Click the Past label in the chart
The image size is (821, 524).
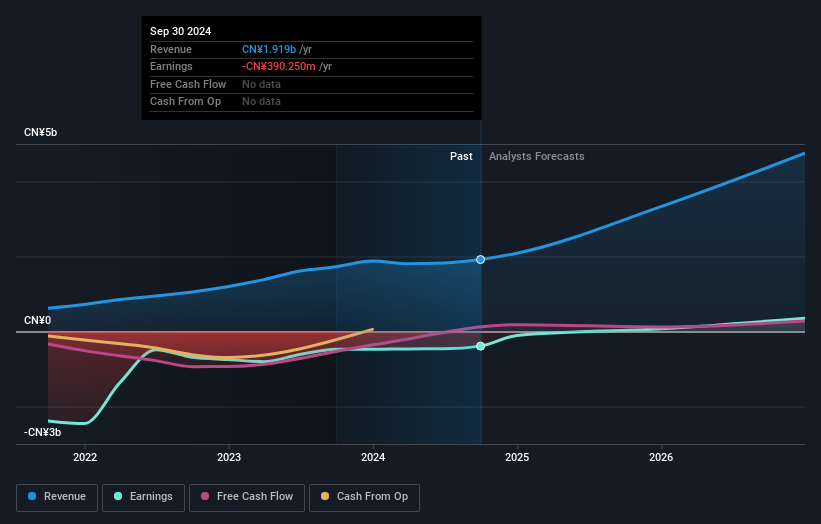(461, 157)
